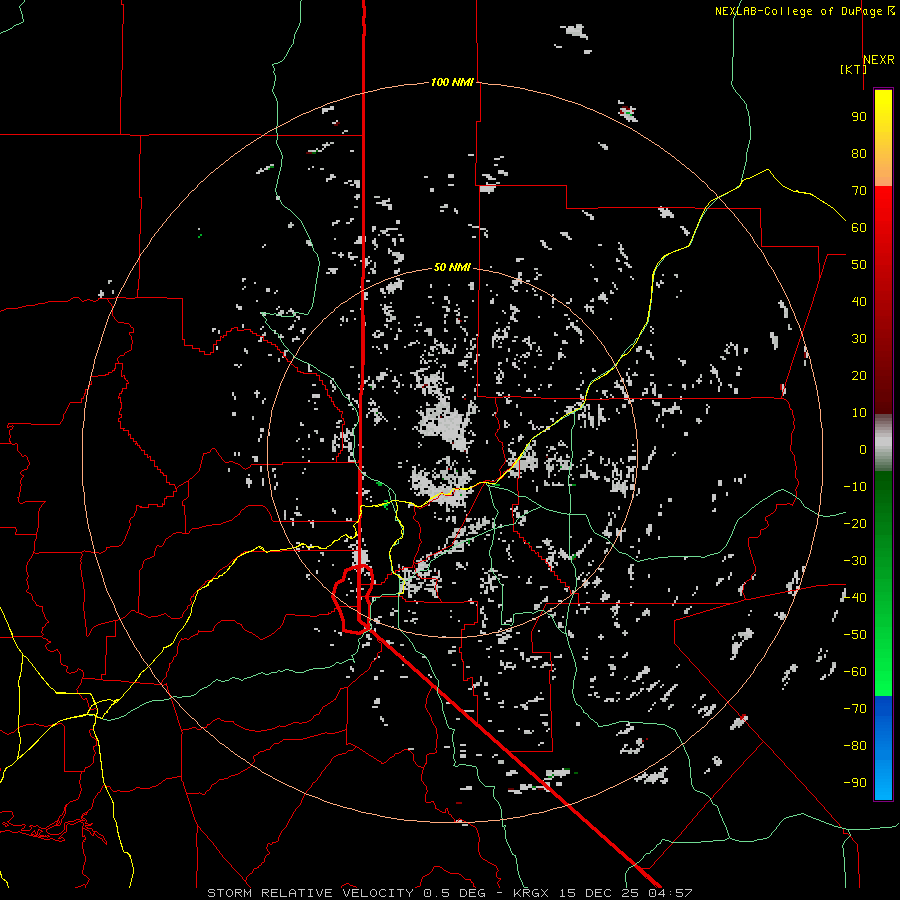Click the -80 value on the velocity scale
The image size is (900, 900).
855,746
